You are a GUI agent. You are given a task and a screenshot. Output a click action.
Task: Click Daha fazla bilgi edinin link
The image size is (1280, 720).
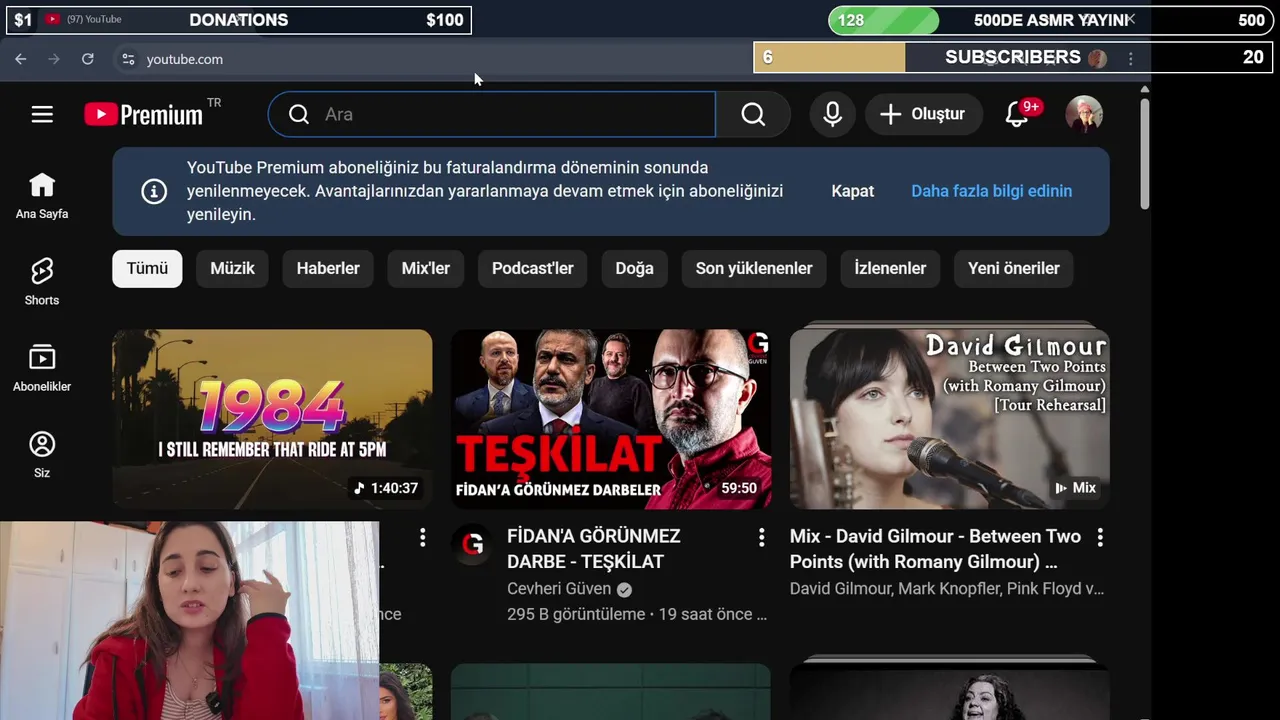tap(991, 191)
